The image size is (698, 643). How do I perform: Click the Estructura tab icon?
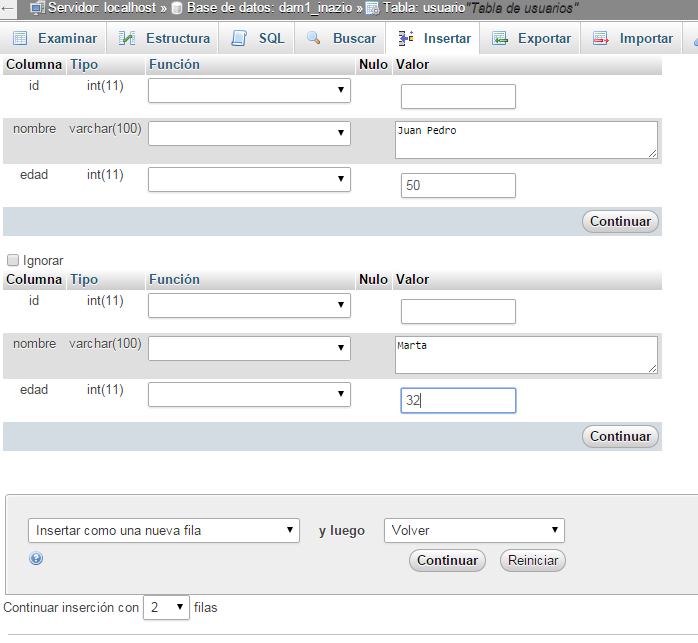tap(127, 38)
